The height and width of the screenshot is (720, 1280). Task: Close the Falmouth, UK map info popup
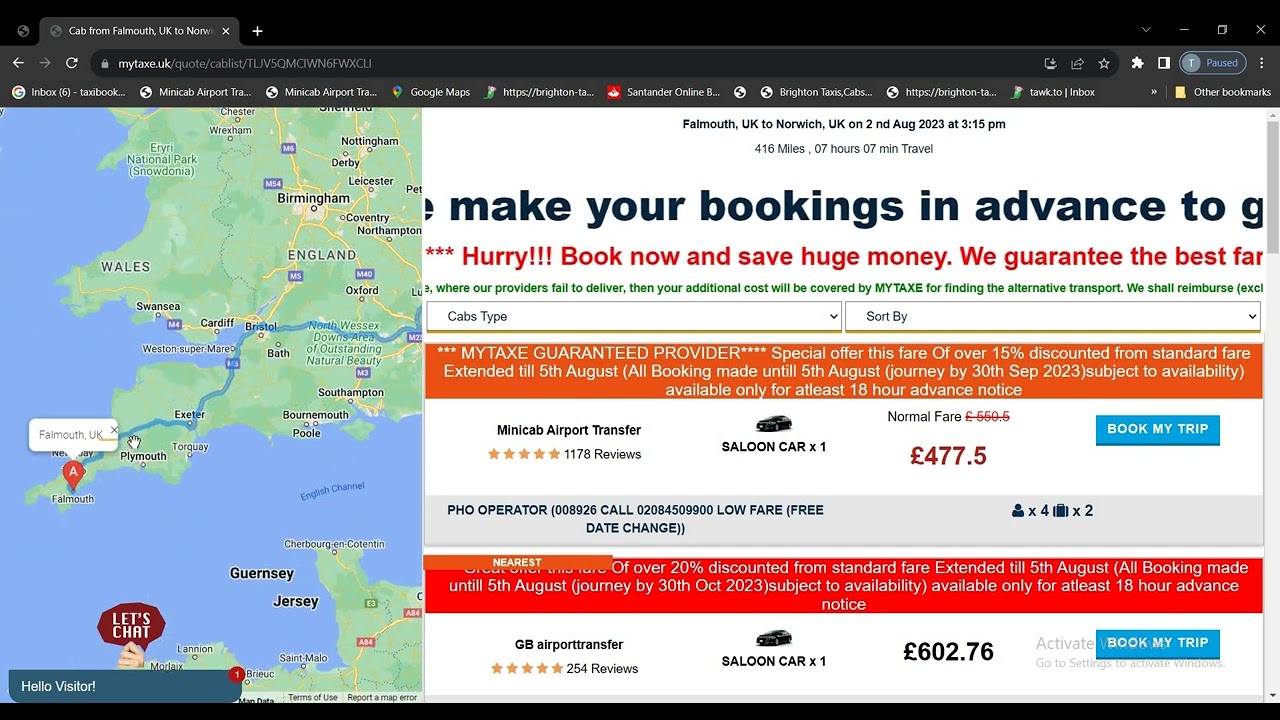coord(114,430)
